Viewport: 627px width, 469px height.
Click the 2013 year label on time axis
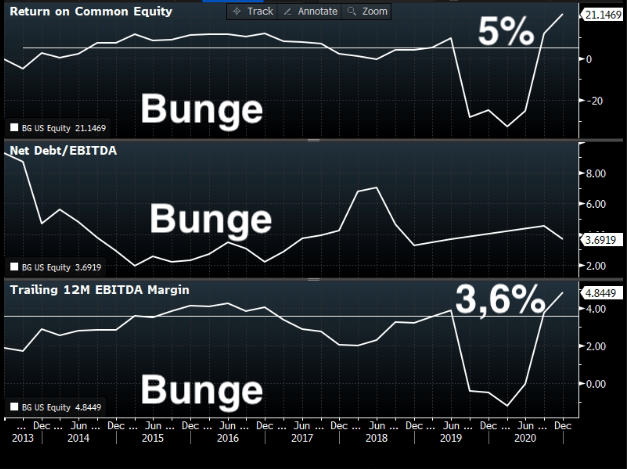tap(22, 438)
